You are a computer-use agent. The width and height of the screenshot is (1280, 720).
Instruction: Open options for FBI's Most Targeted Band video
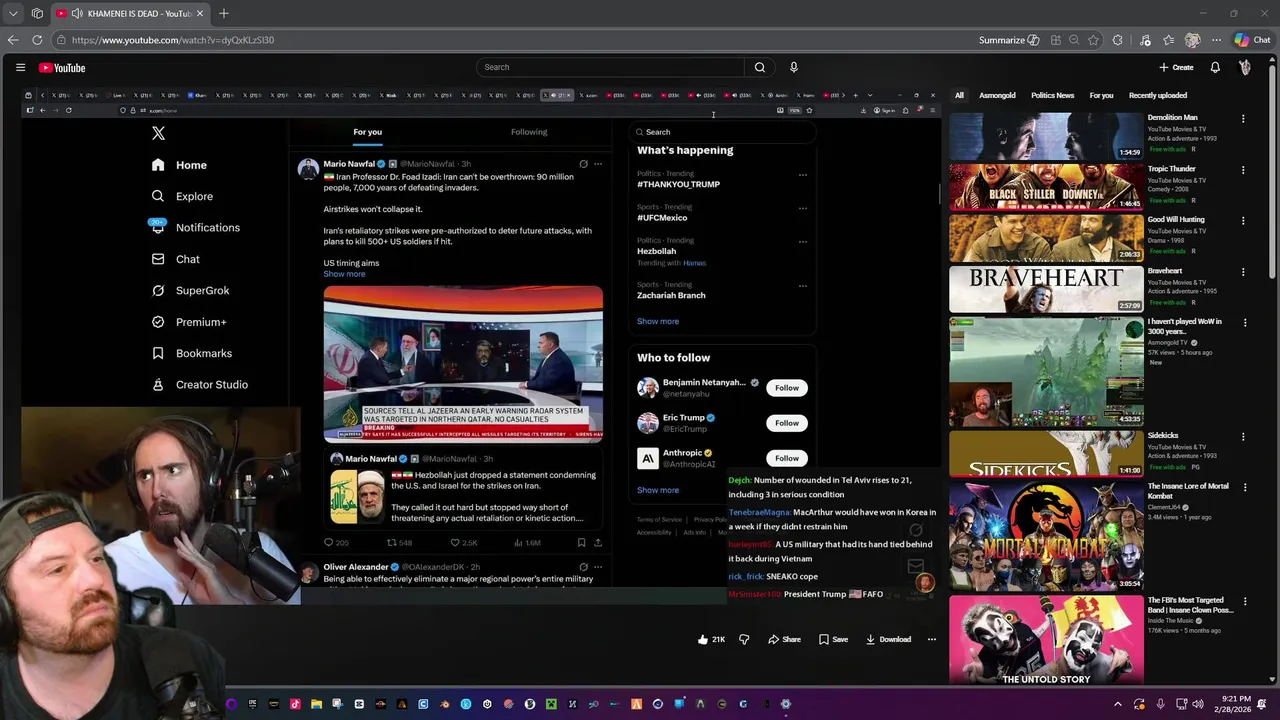pos(1243,602)
